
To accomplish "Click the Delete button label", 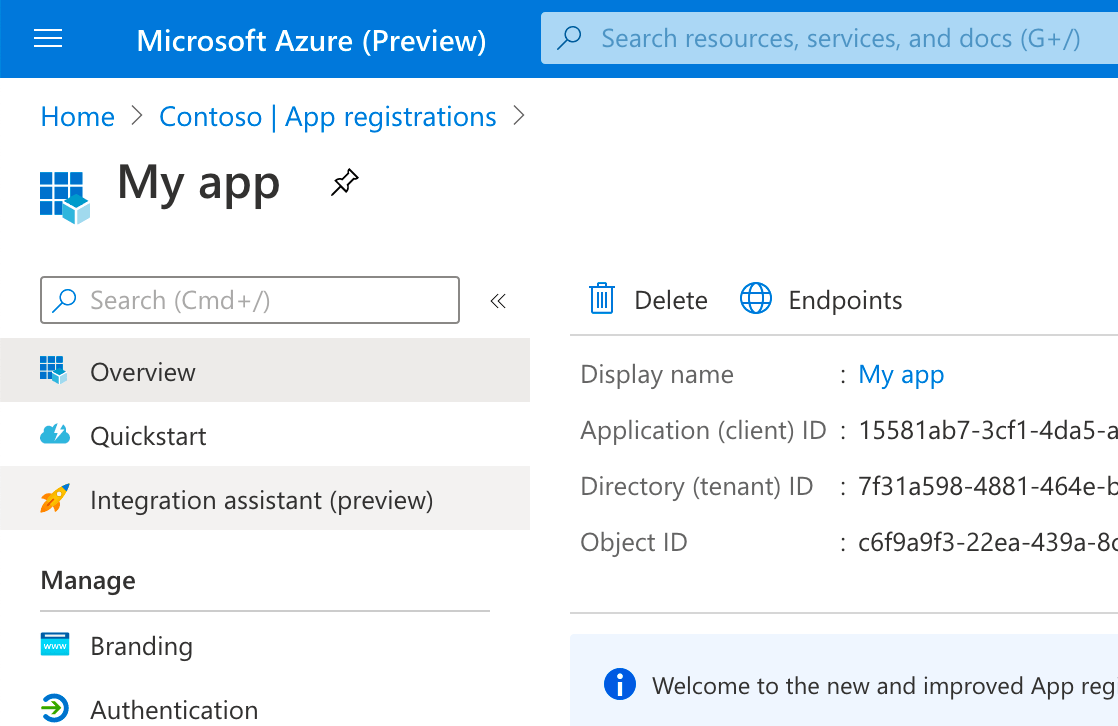I will [x=671, y=300].
